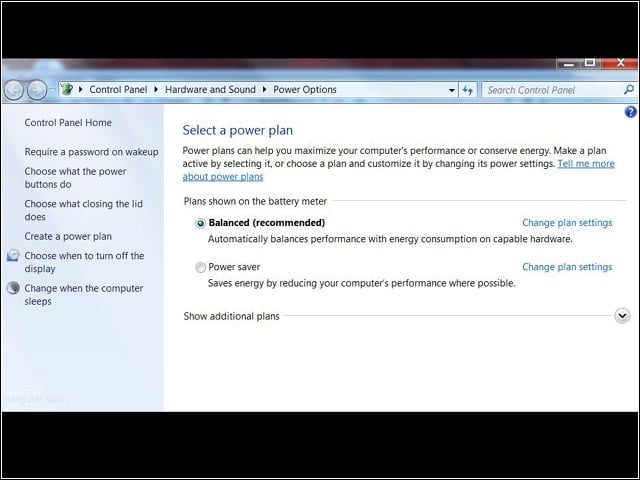Go to Control Panel breadcrumb
The height and width of the screenshot is (480, 640).
[x=118, y=89]
